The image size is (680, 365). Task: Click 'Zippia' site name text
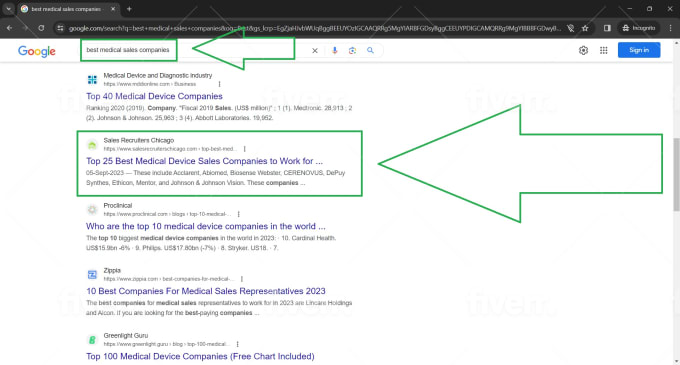[112, 270]
